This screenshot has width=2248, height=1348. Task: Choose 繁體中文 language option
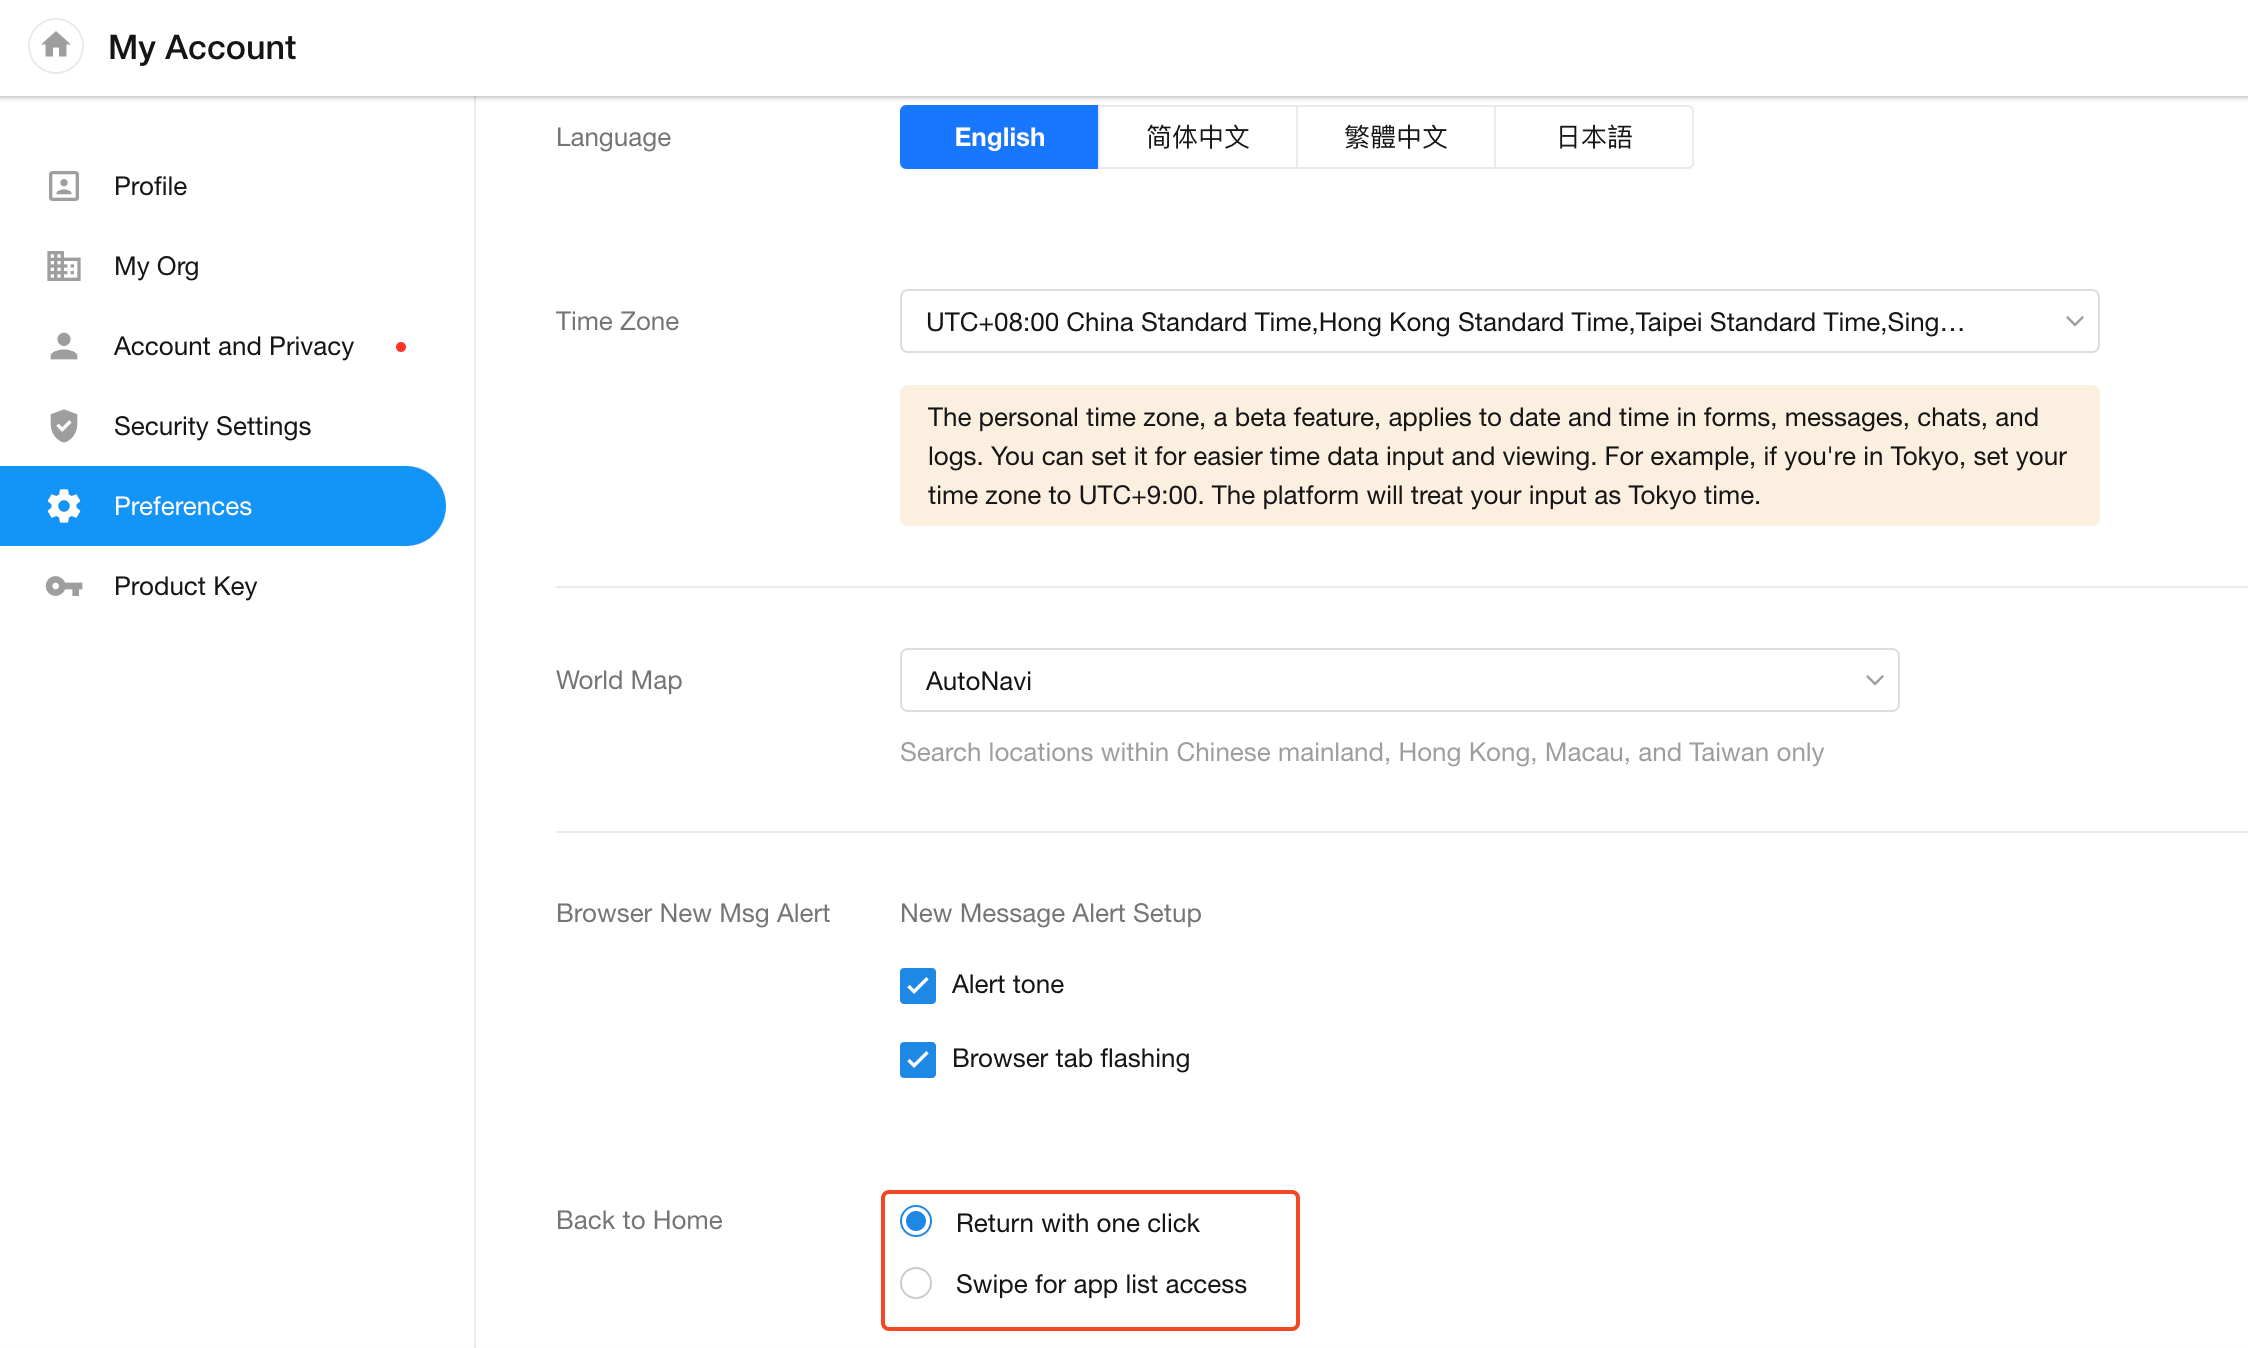click(1395, 137)
